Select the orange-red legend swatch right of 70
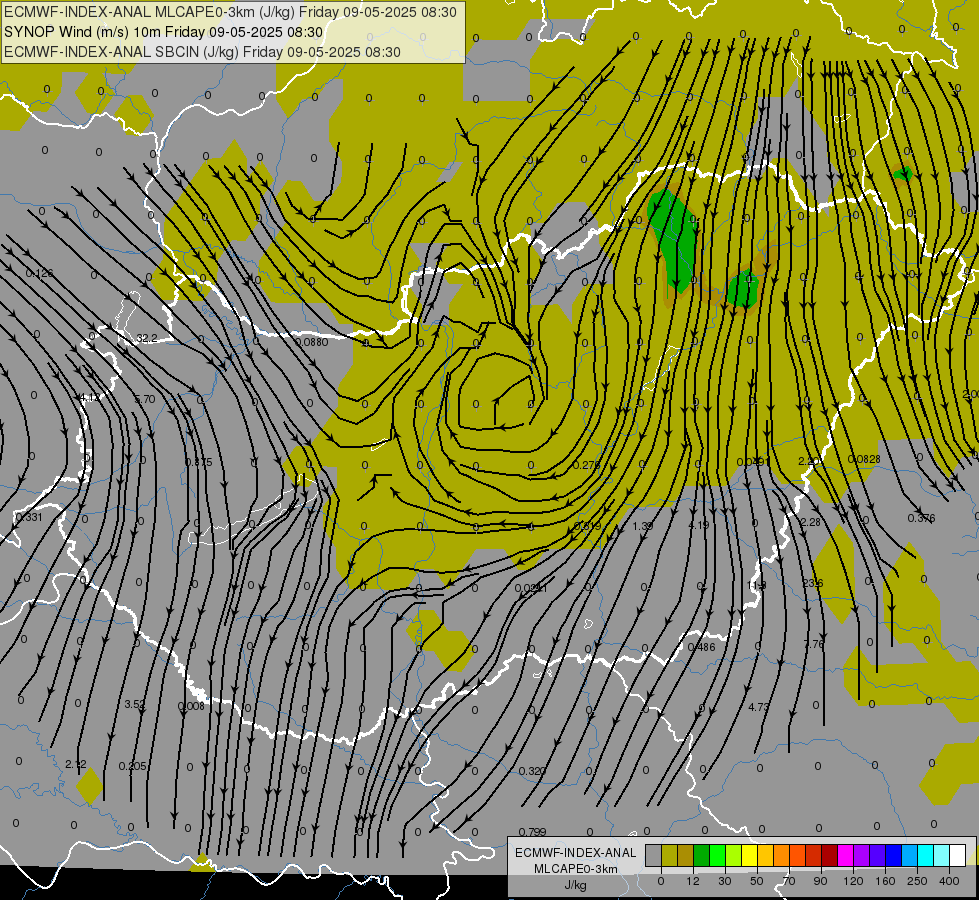 797,855
